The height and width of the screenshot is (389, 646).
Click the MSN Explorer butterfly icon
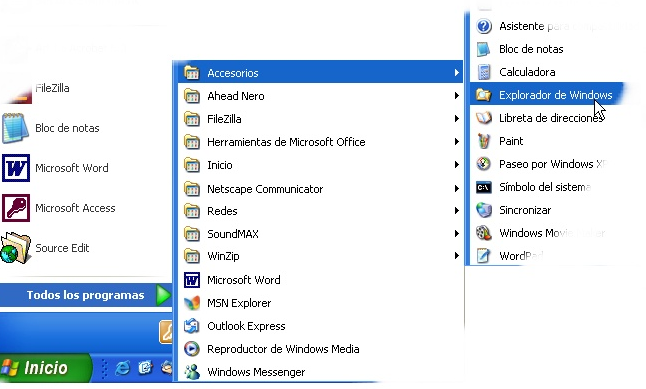(192, 303)
